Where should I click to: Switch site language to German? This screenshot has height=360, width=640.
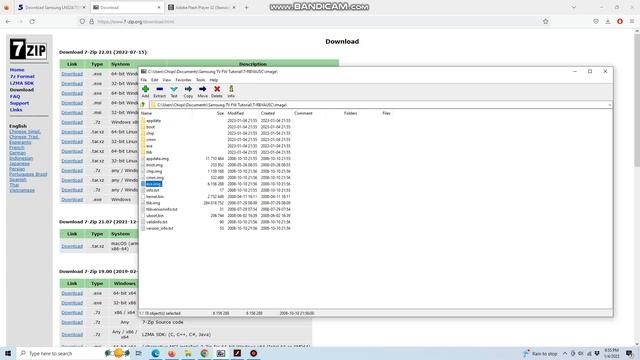point(17,153)
